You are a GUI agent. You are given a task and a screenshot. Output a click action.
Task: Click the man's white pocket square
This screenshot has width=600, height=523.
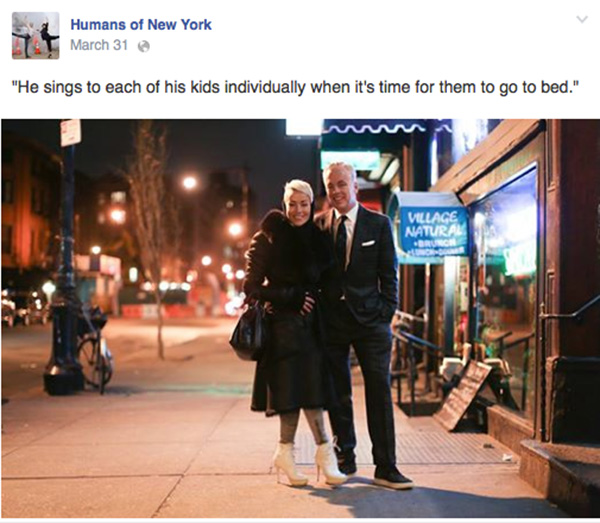pos(368,243)
